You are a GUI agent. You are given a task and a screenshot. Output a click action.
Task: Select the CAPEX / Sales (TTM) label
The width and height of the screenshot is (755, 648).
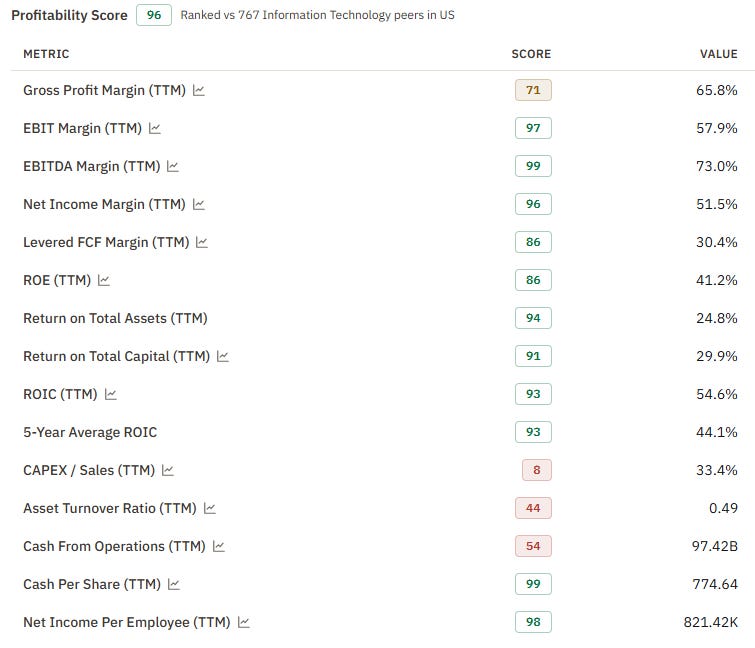pos(89,470)
